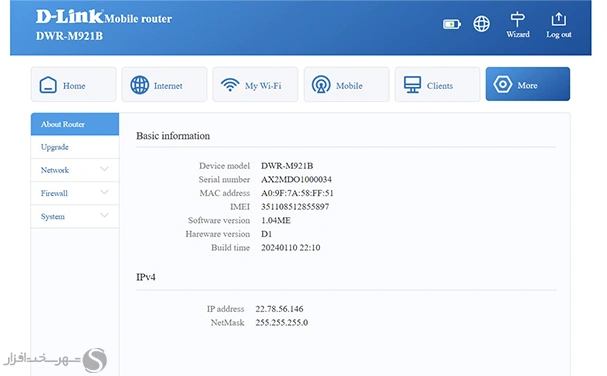
Task: Click the IMEI label
Action: tap(240, 207)
